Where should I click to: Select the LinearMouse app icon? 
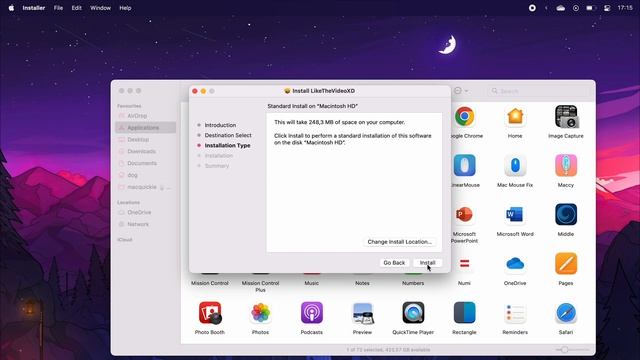click(464, 165)
